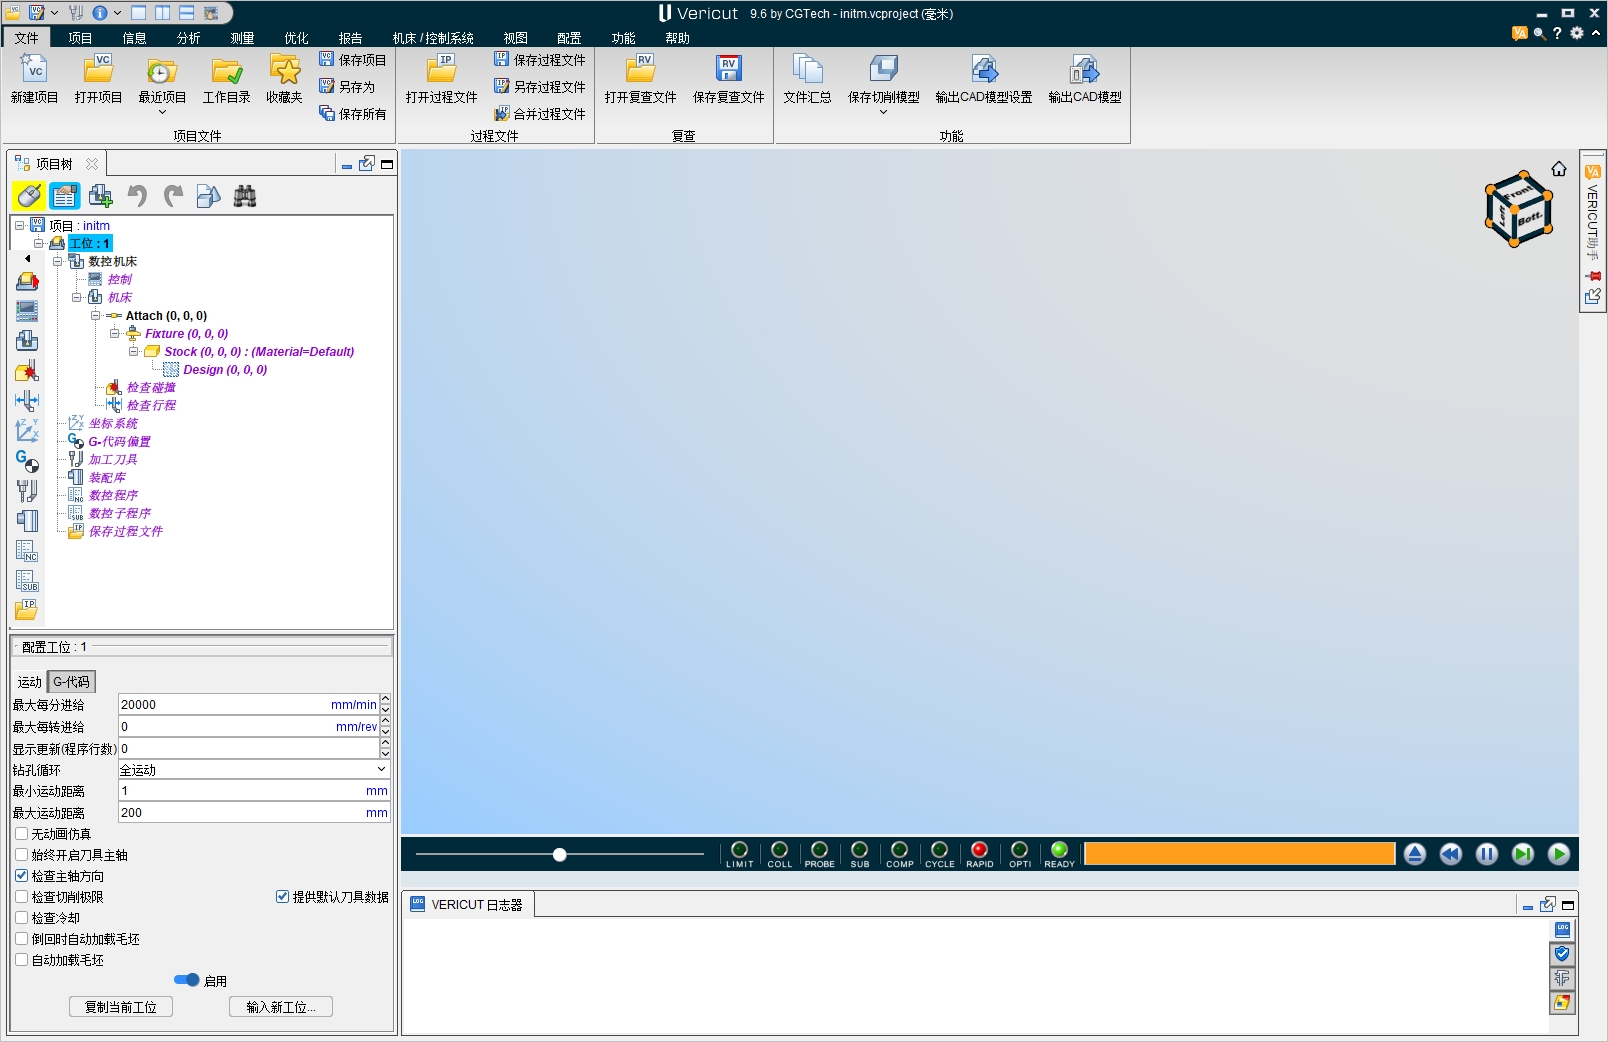
Task: Click 打开过程文件 folder icon
Action: (x=441, y=70)
